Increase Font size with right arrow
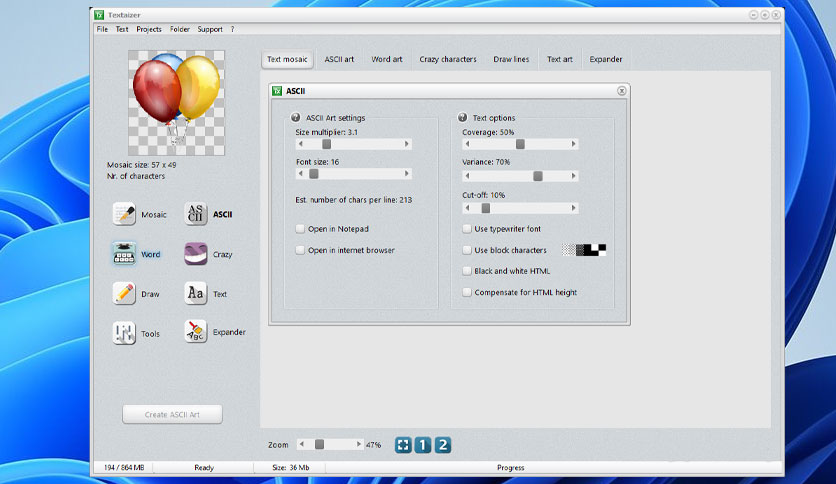This screenshot has width=836, height=484. (x=406, y=174)
